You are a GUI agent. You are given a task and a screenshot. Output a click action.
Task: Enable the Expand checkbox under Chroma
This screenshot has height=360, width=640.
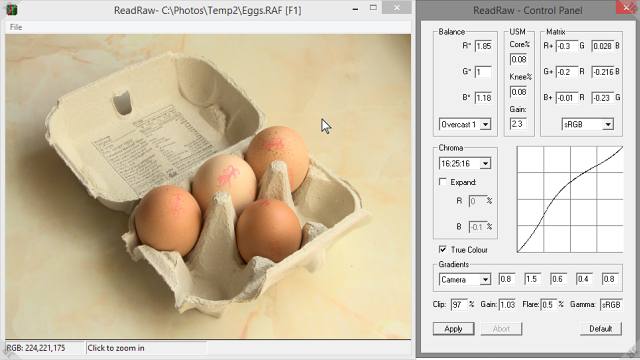443,182
